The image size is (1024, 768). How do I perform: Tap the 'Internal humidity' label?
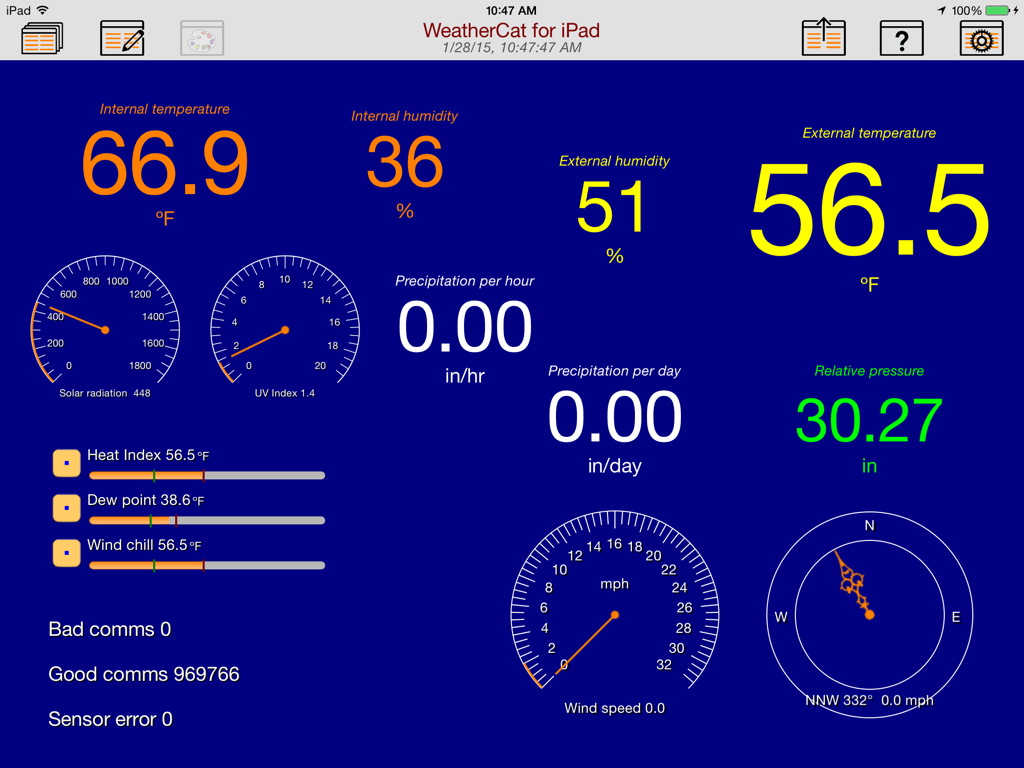405,116
